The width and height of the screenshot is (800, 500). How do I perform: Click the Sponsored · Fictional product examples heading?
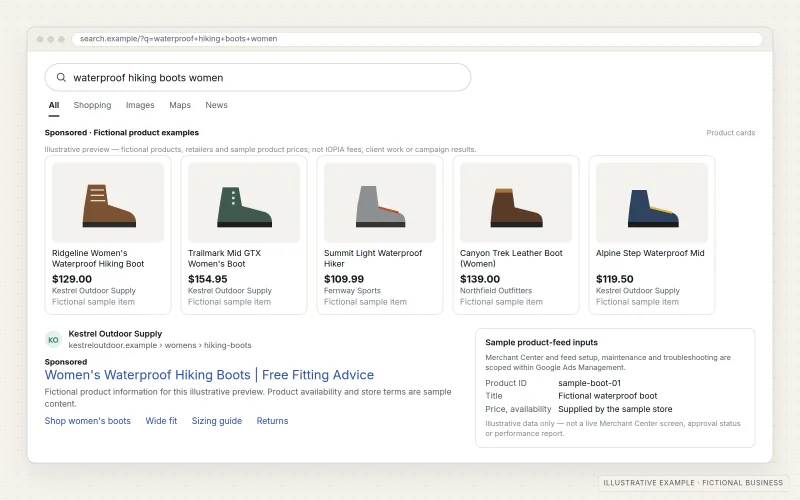121,133
